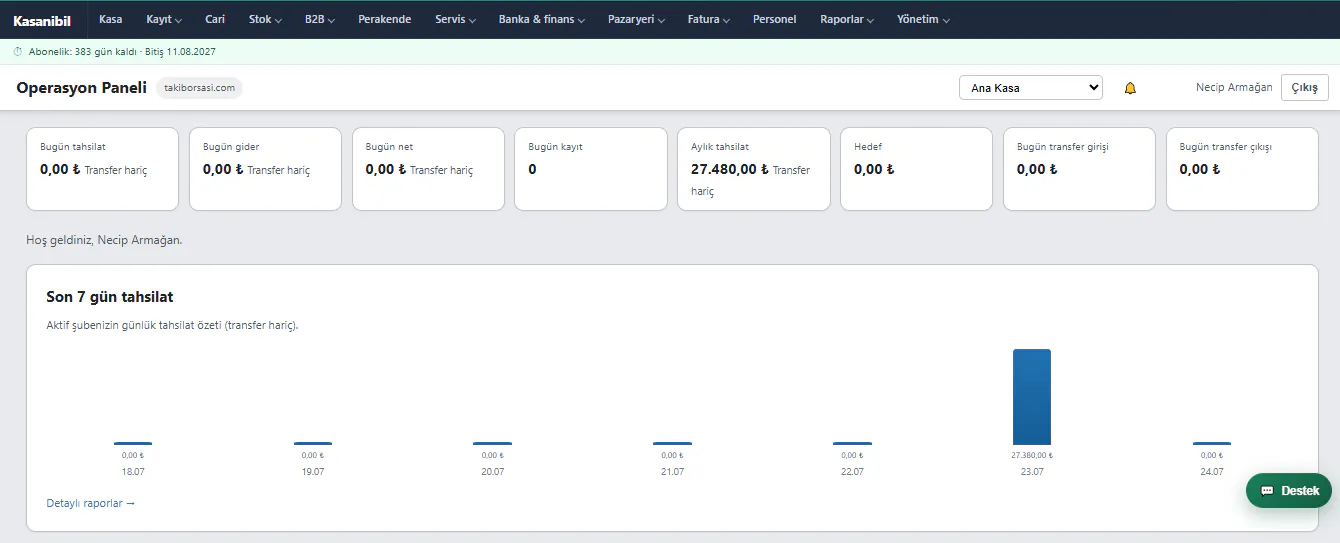
Task: Open the Cari menu item
Action: pyautogui.click(x=215, y=20)
